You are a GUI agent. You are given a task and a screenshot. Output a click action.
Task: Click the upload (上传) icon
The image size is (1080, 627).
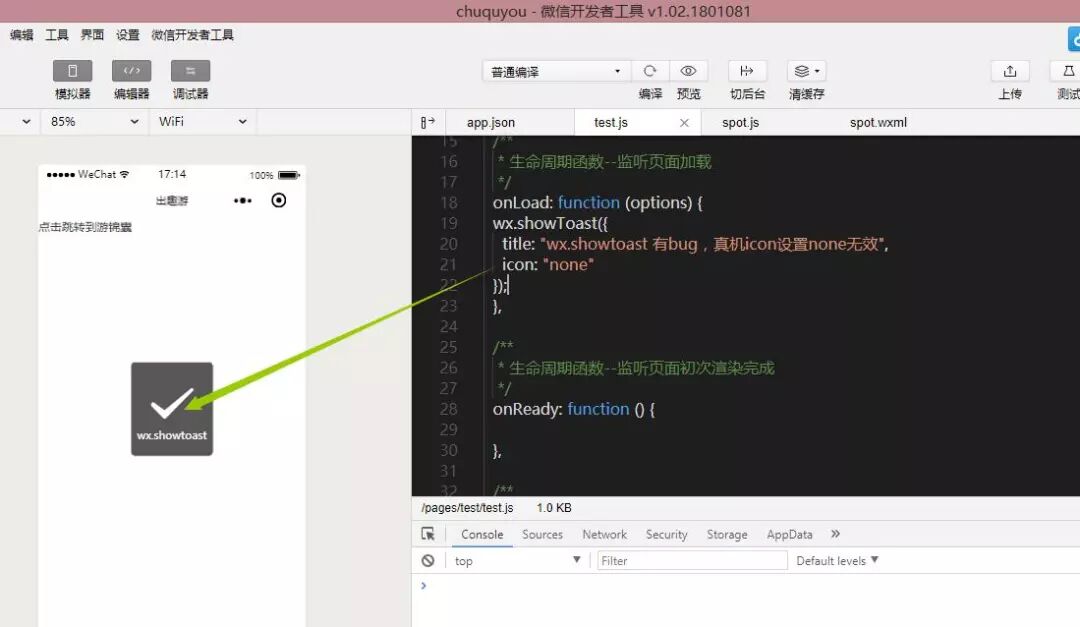point(1010,71)
